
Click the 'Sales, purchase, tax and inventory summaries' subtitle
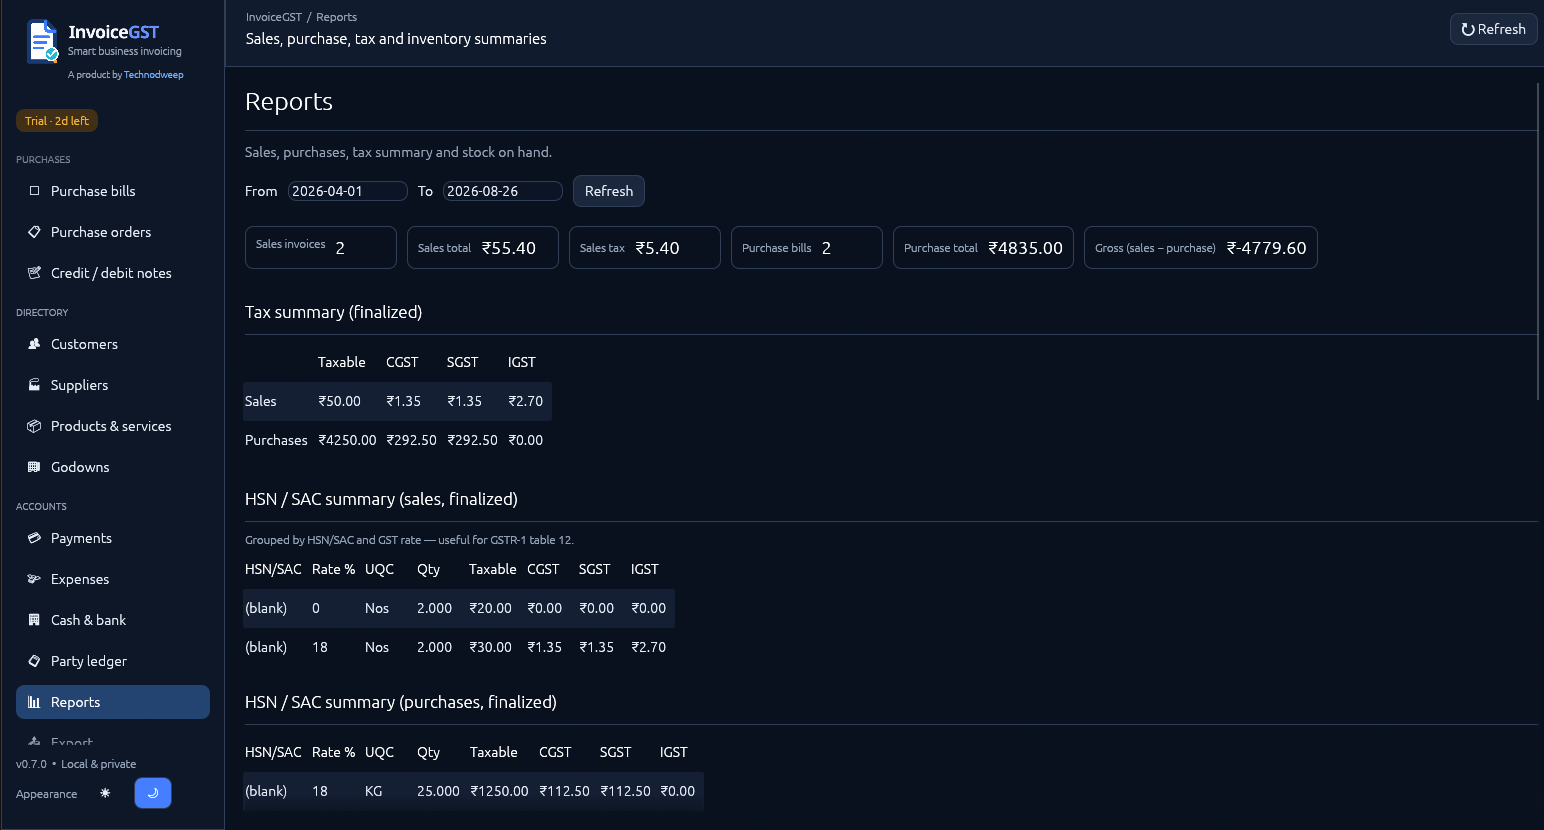[396, 39]
